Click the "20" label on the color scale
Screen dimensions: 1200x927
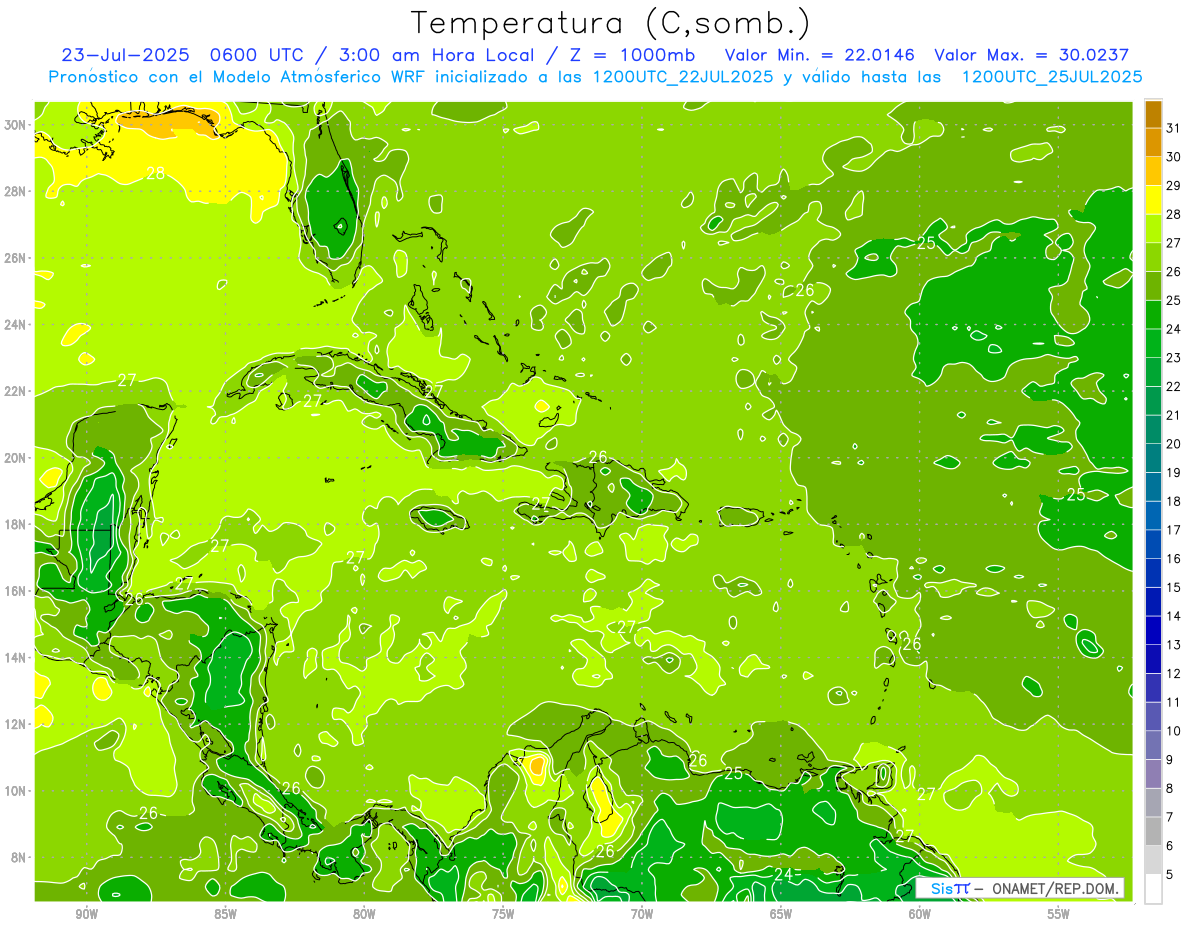(1174, 444)
